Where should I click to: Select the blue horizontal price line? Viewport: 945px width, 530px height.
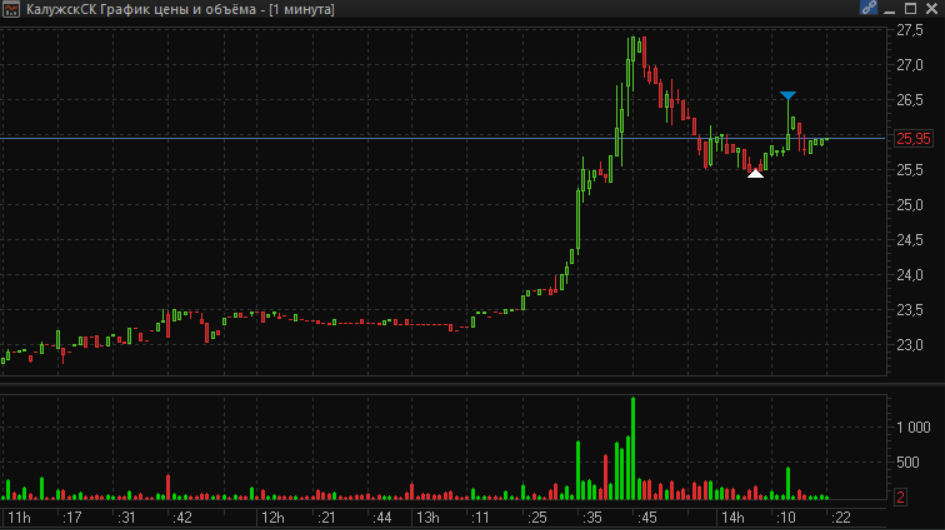click(x=443, y=139)
